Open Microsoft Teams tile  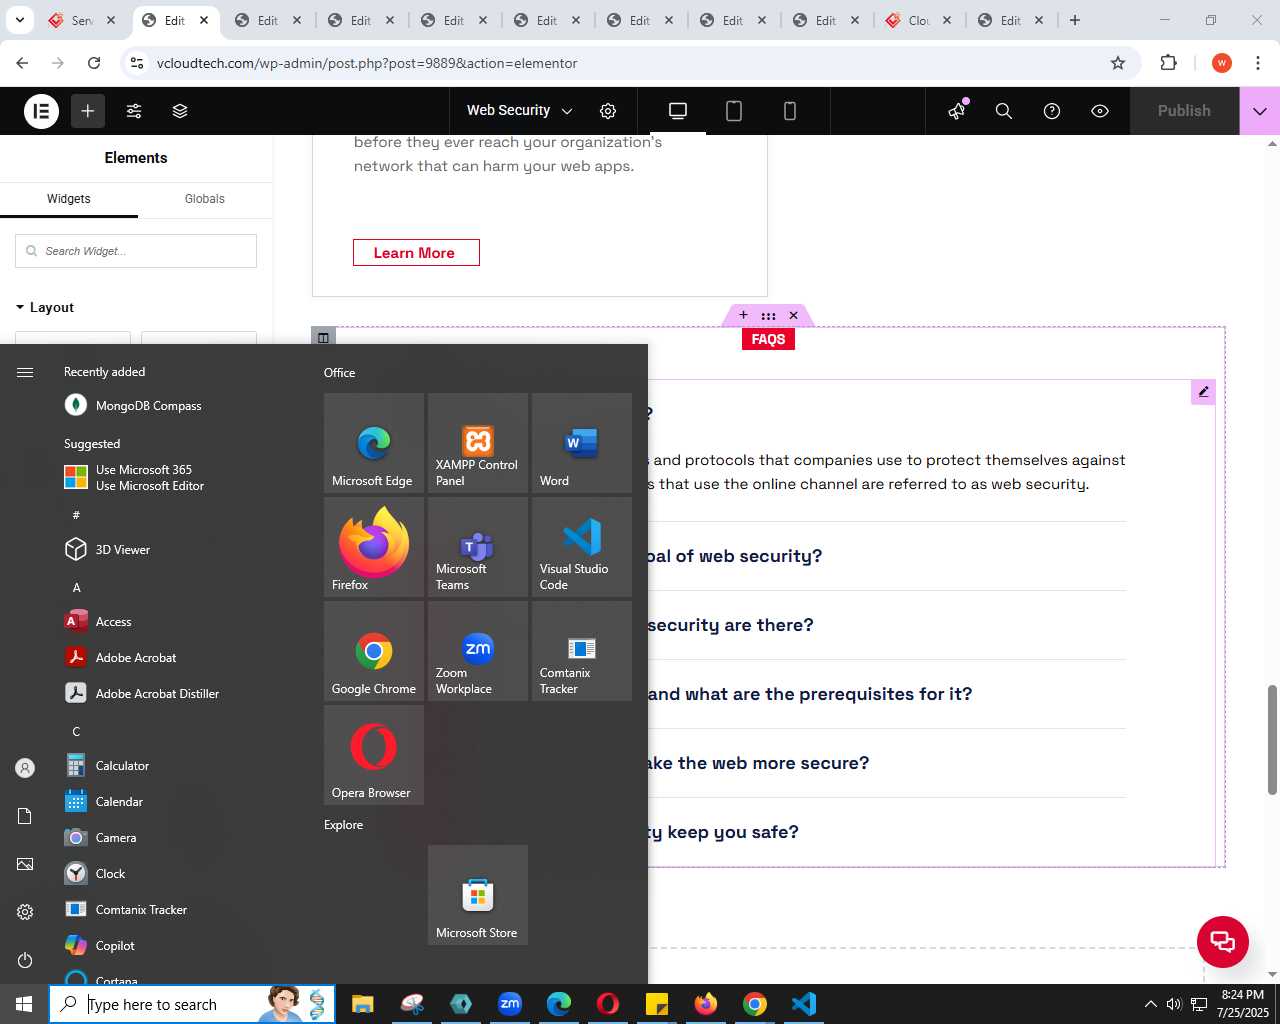(x=478, y=547)
